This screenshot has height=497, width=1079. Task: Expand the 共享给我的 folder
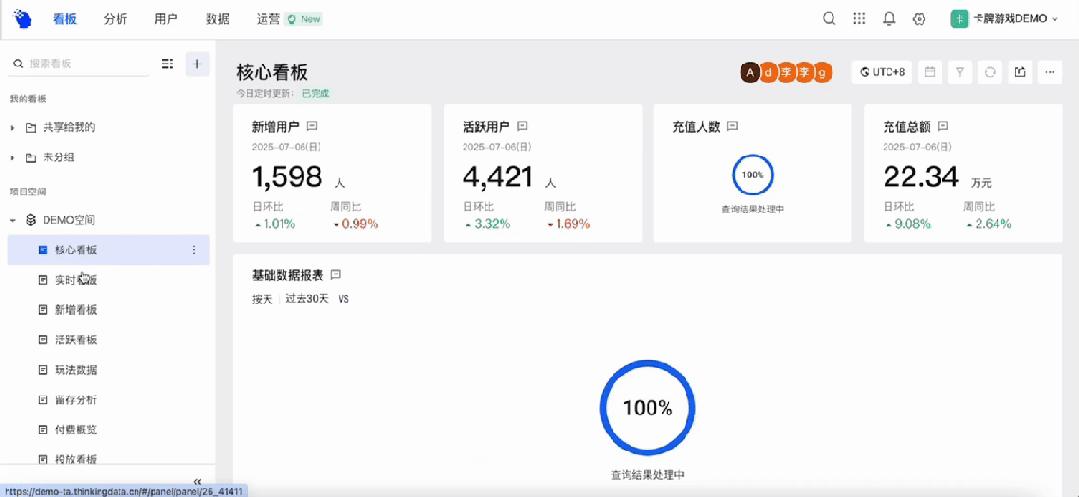tap(12, 127)
